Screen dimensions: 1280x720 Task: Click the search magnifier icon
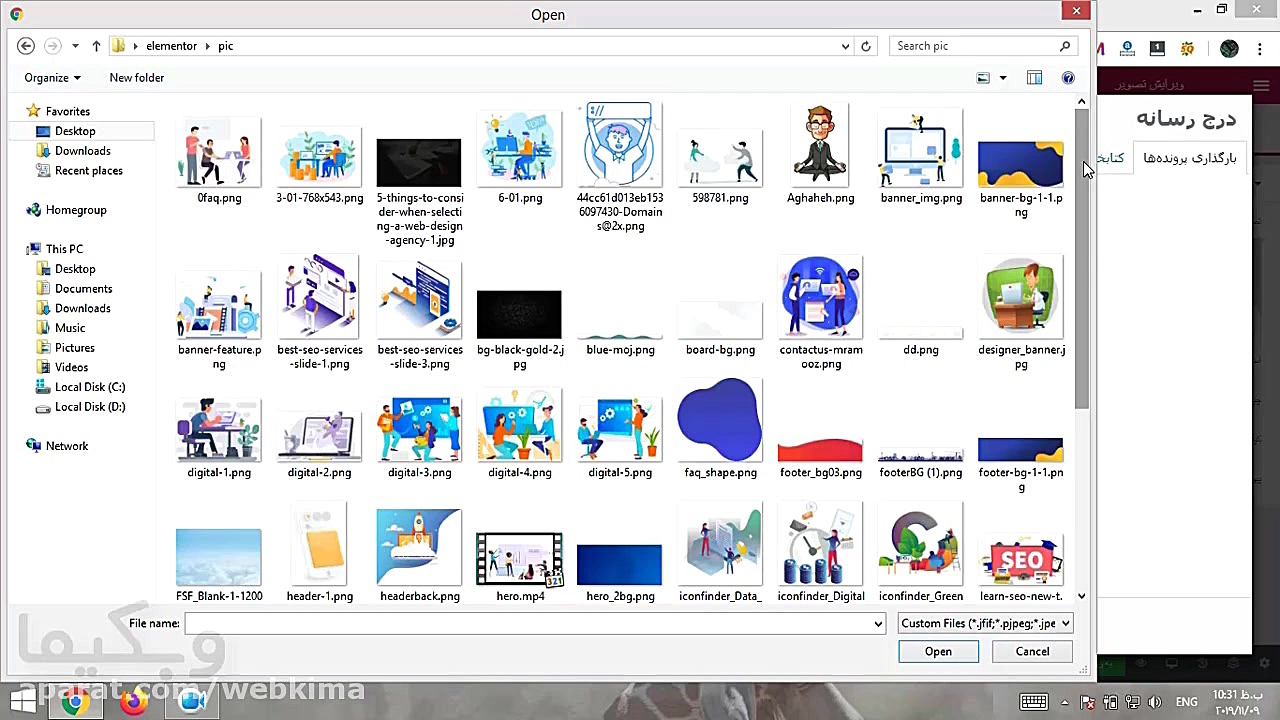click(x=1065, y=46)
